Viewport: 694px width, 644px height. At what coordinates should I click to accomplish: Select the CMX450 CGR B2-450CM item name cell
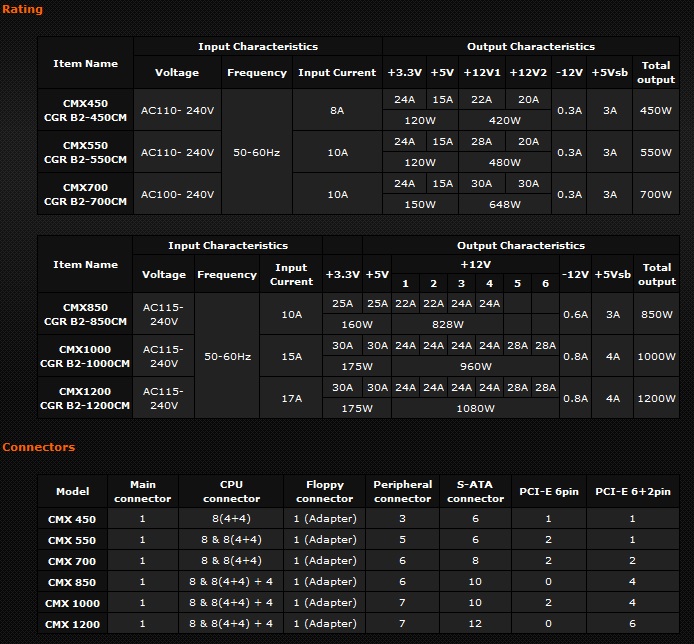[x=85, y=110]
